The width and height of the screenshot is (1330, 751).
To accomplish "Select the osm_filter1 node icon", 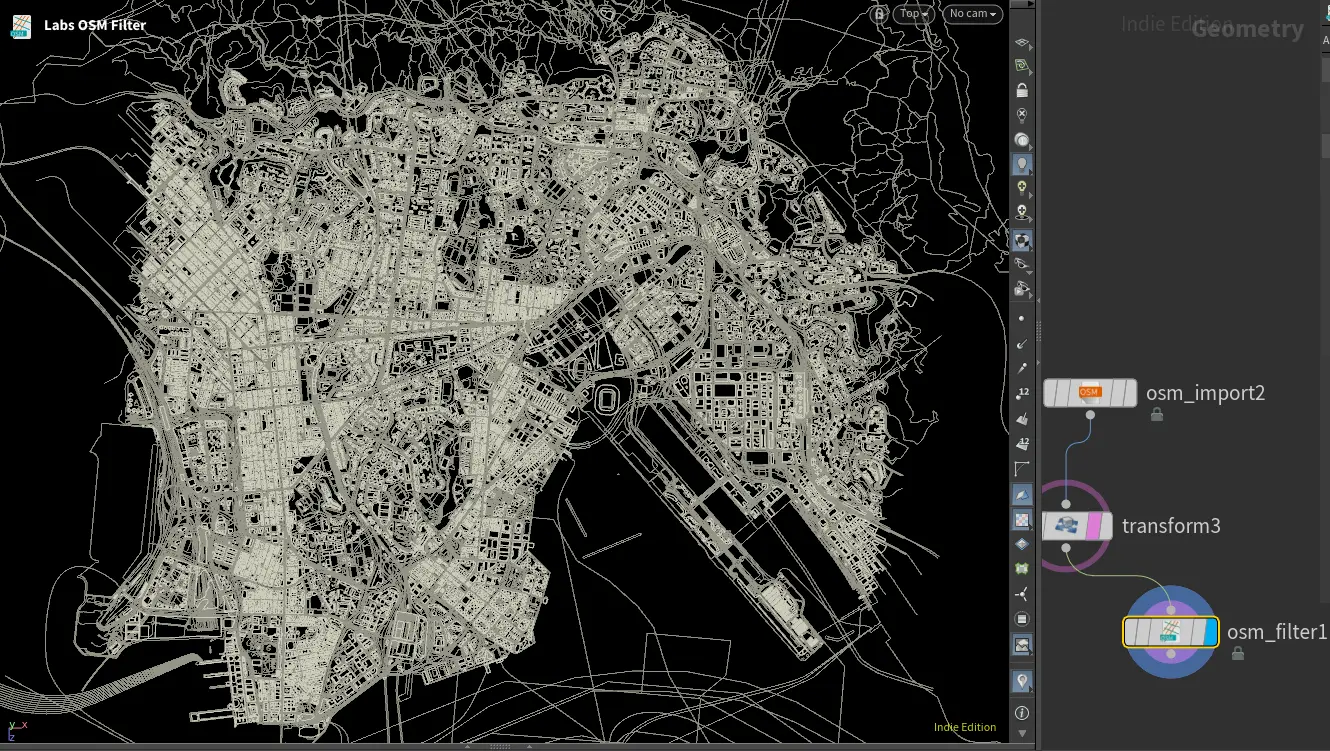I will (1171, 632).
